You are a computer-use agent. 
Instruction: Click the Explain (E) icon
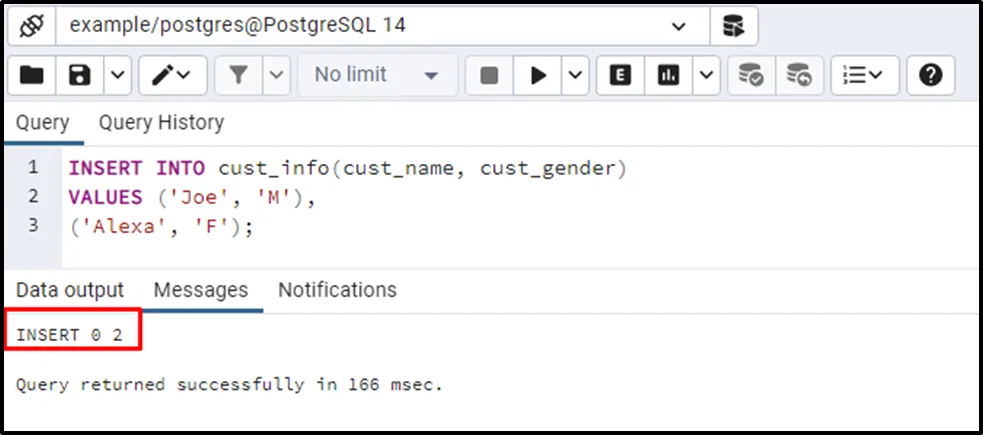click(x=621, y=75)
